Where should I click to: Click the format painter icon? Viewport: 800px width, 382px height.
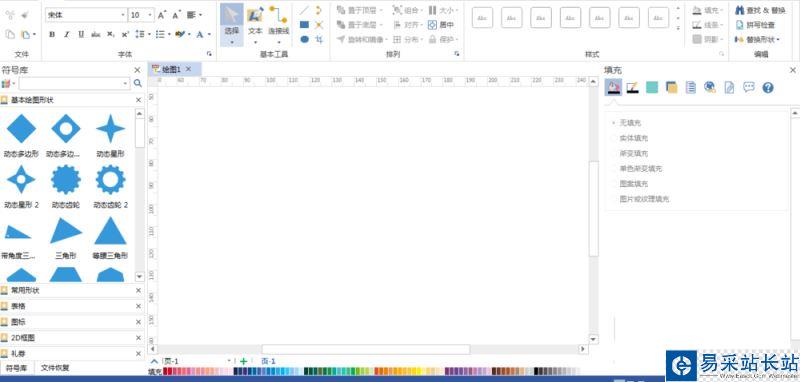[x=24, y=15]
